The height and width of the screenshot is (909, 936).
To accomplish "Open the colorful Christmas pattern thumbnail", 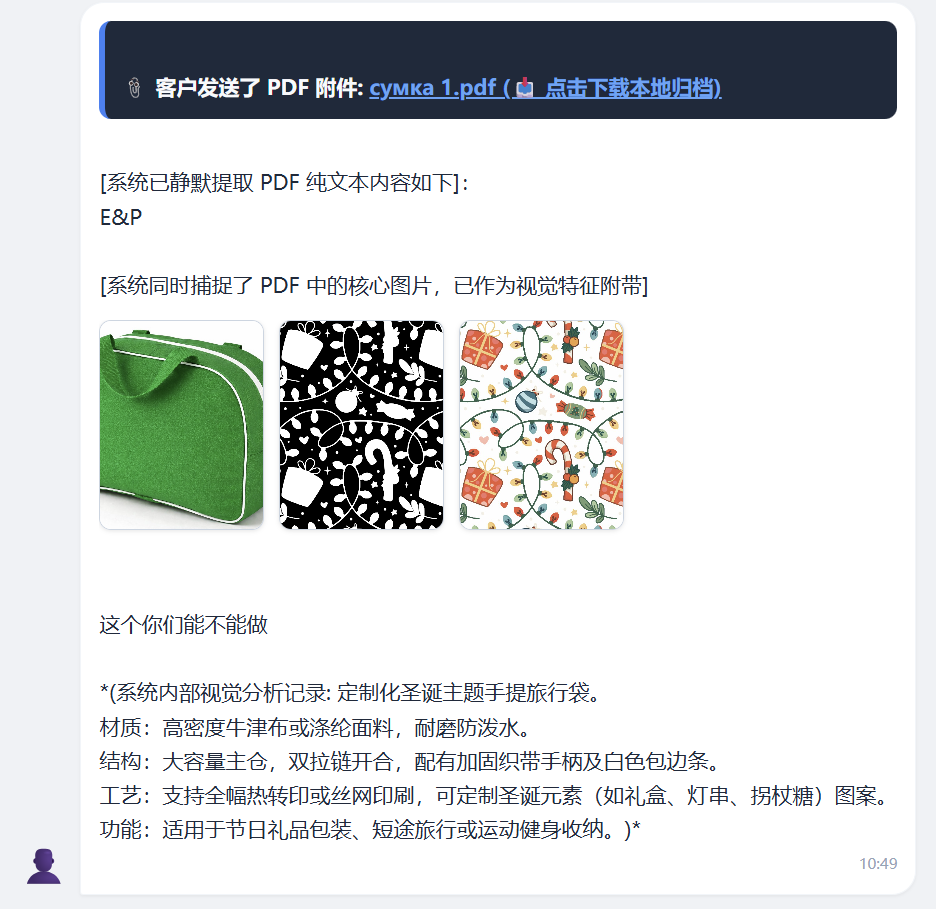I will (x=541, y=425).
